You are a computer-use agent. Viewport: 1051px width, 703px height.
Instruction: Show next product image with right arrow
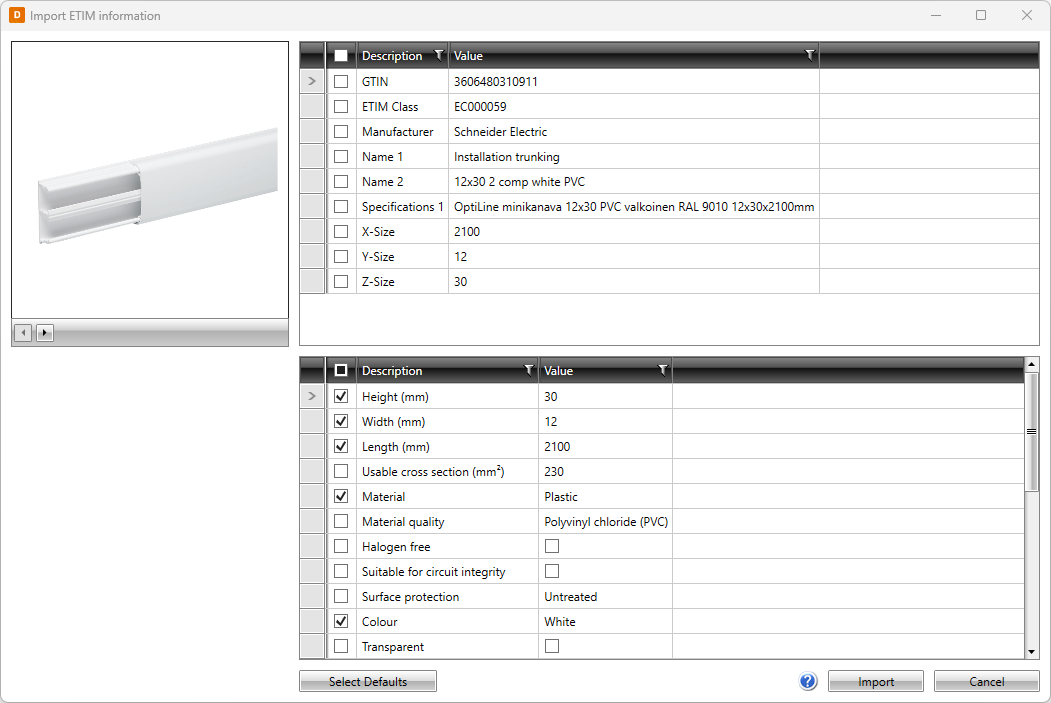tap(44, 332)
